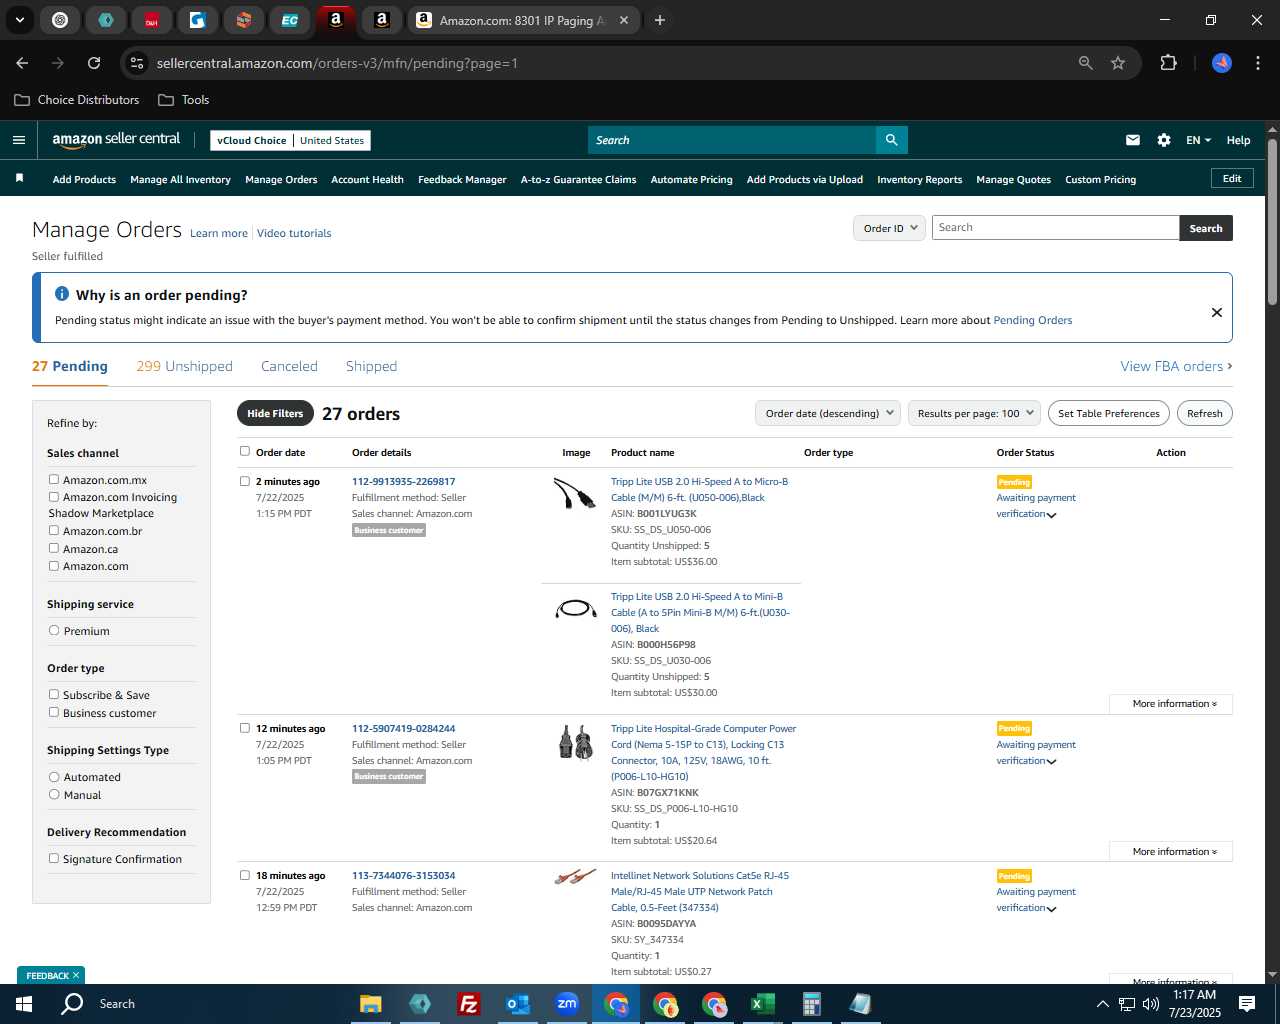
Task: Open the Order date (descending) sort dropdown
Action: [x=828, y=413]
